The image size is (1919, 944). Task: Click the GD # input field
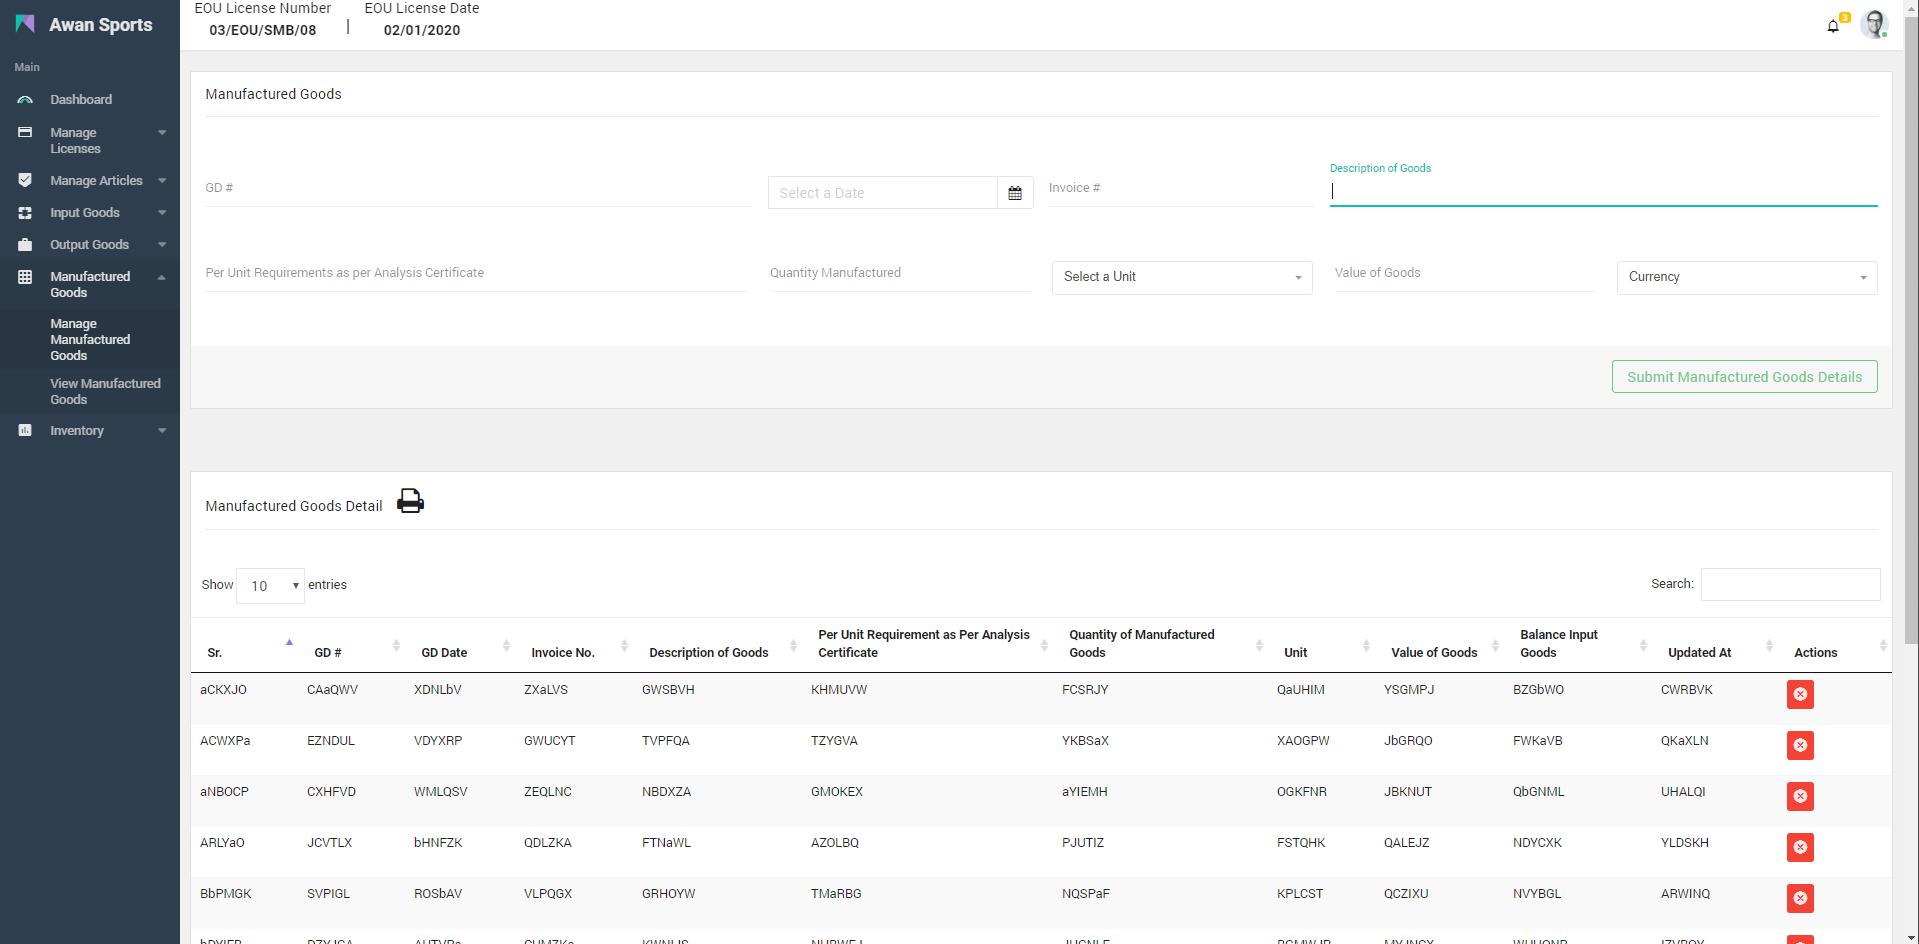[x=478, y=190]
